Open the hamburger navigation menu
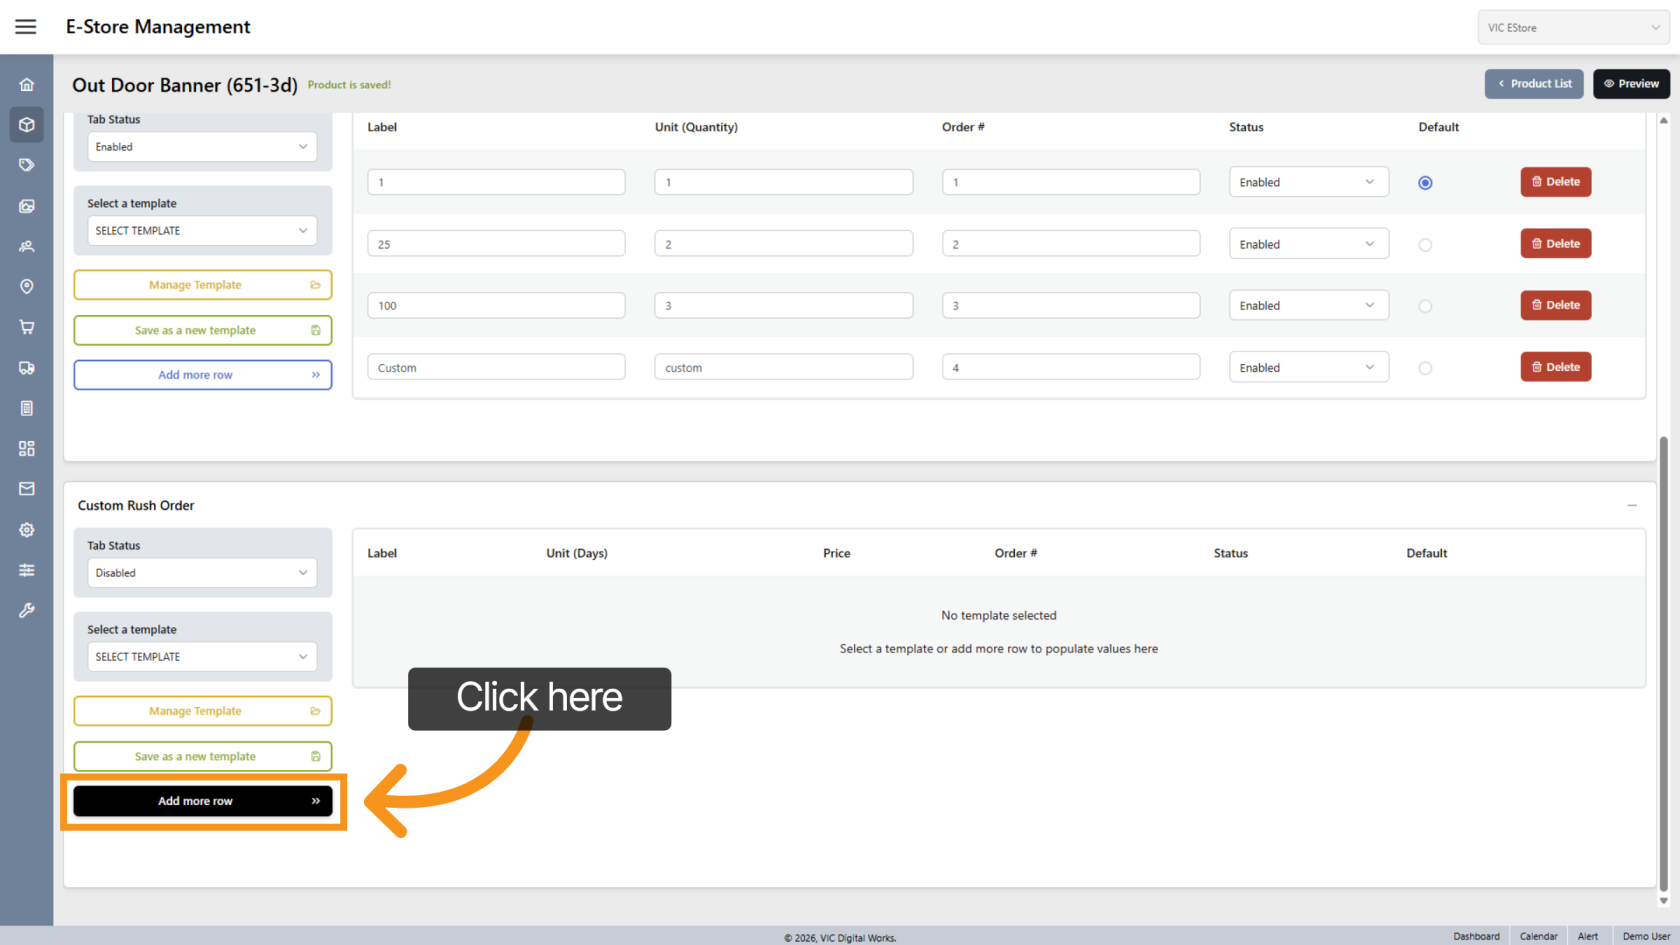1680x945 pixels. tap(26, 27)
